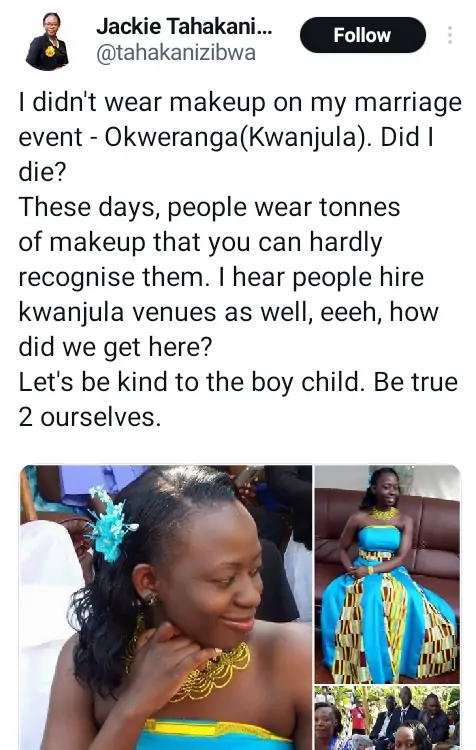Screen dimensions: 476x750
Task: Open the @tahakanizibwa handle link
Action: [x=176, y=54]
